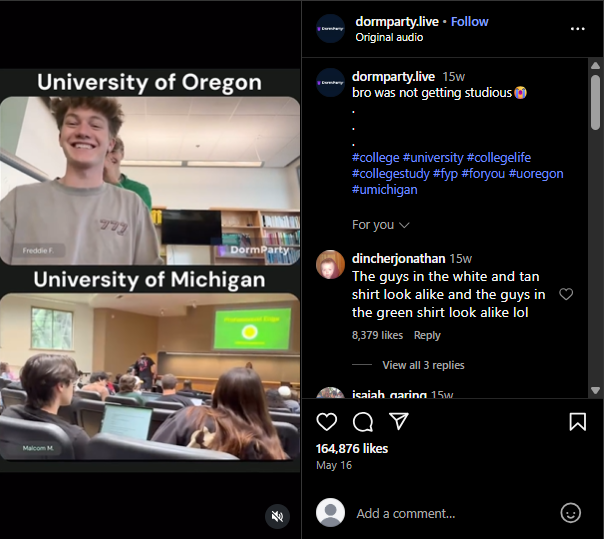The width and height of the screenshot is (604, 539).
Task: Open the three-dot more options menu
Action: pos(577,29)
